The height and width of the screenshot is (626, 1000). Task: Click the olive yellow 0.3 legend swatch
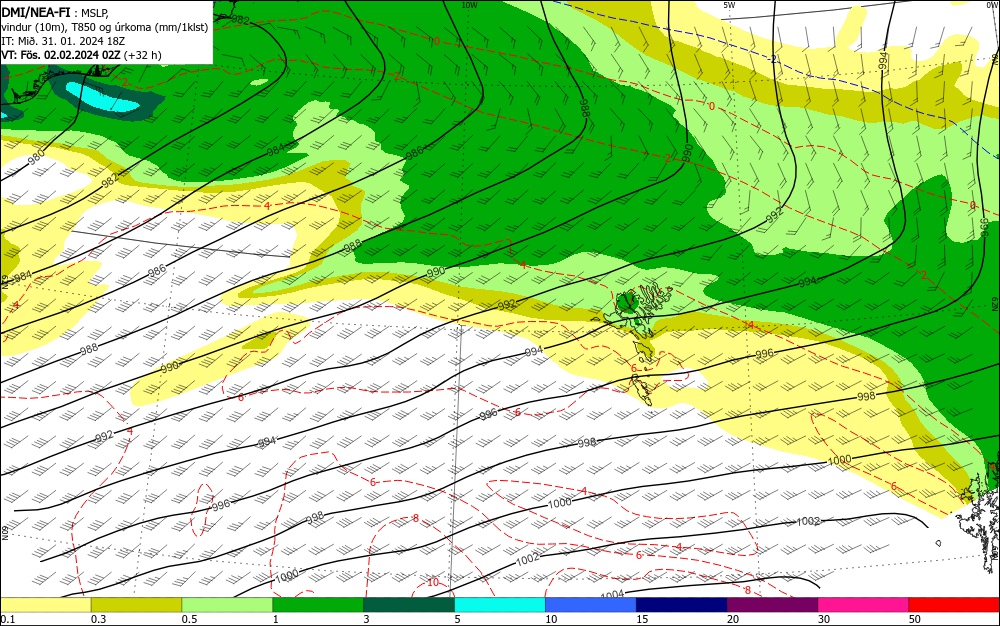[x=136, y=605]
